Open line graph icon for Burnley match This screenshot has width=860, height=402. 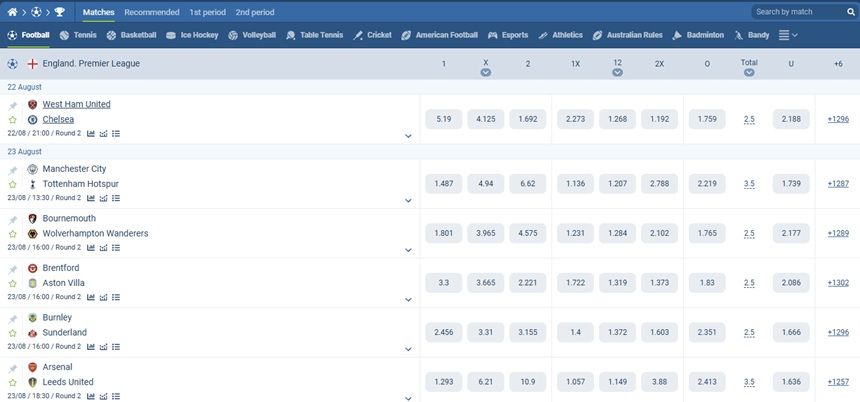click(x=103, y=347)
